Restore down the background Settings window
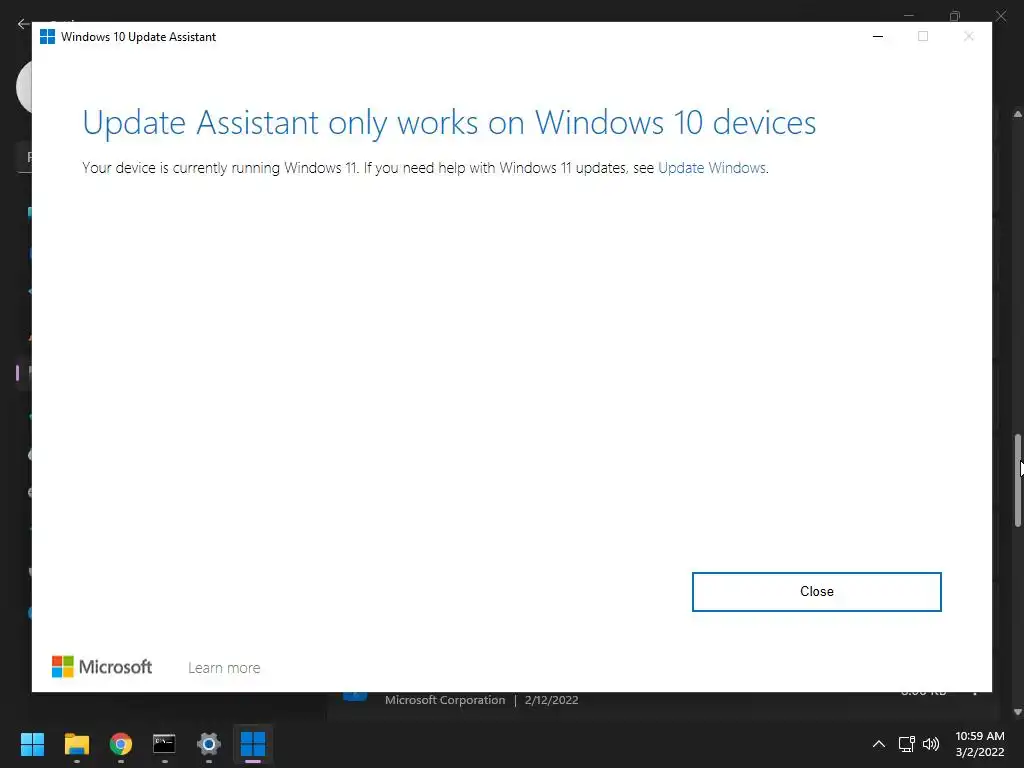The image size is (1024, 768). point(955,16)
